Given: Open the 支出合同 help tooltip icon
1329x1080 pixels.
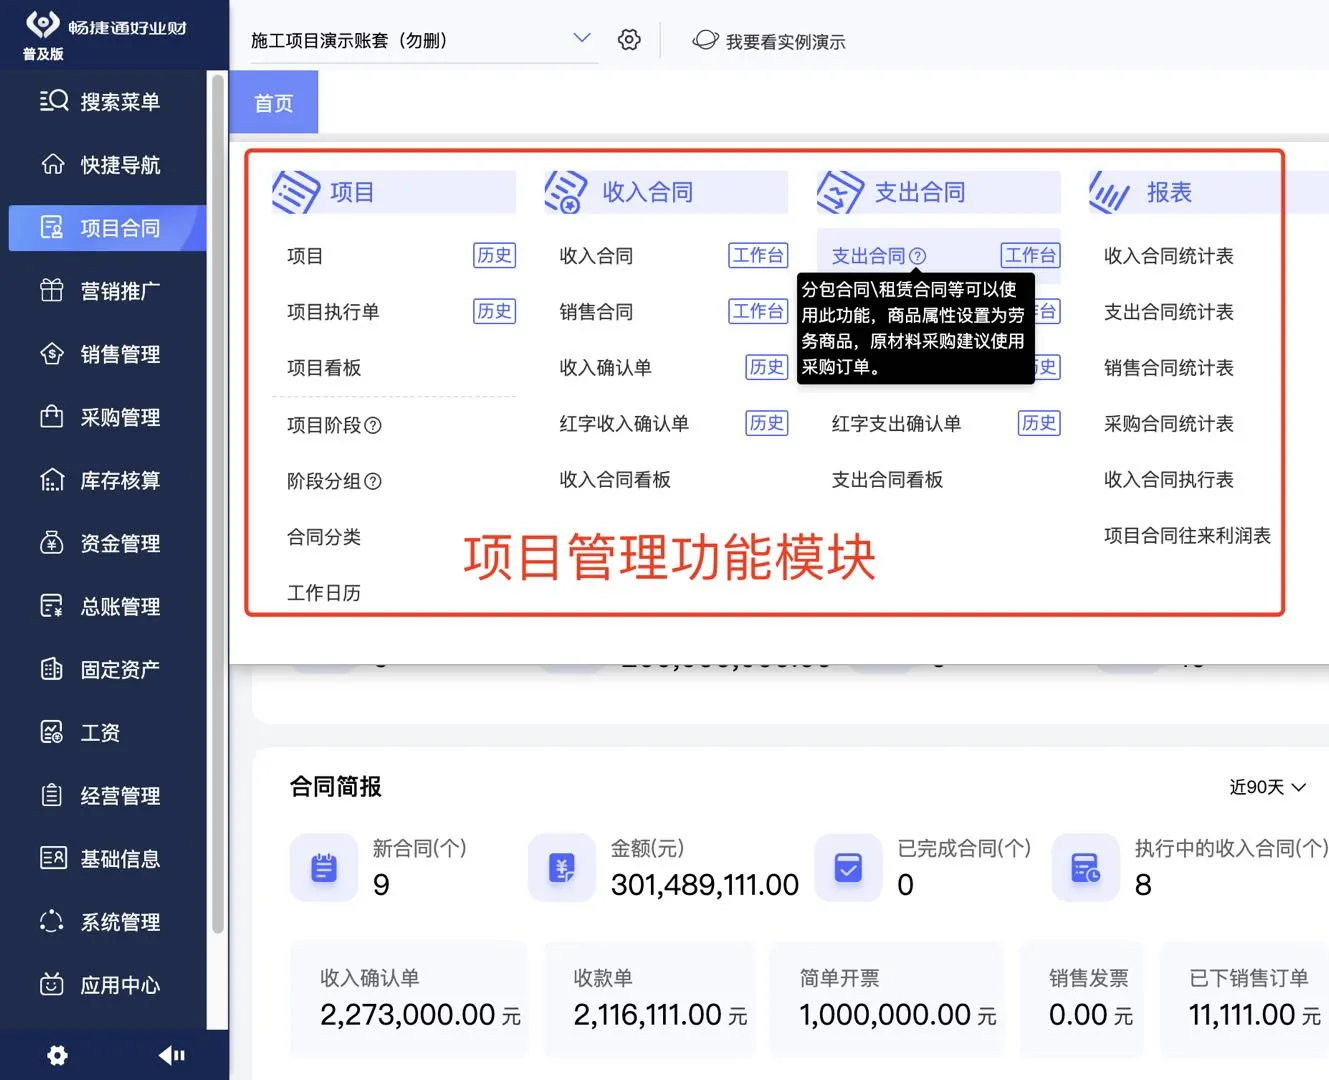Looking at the screenshot, I should (919, 255).
